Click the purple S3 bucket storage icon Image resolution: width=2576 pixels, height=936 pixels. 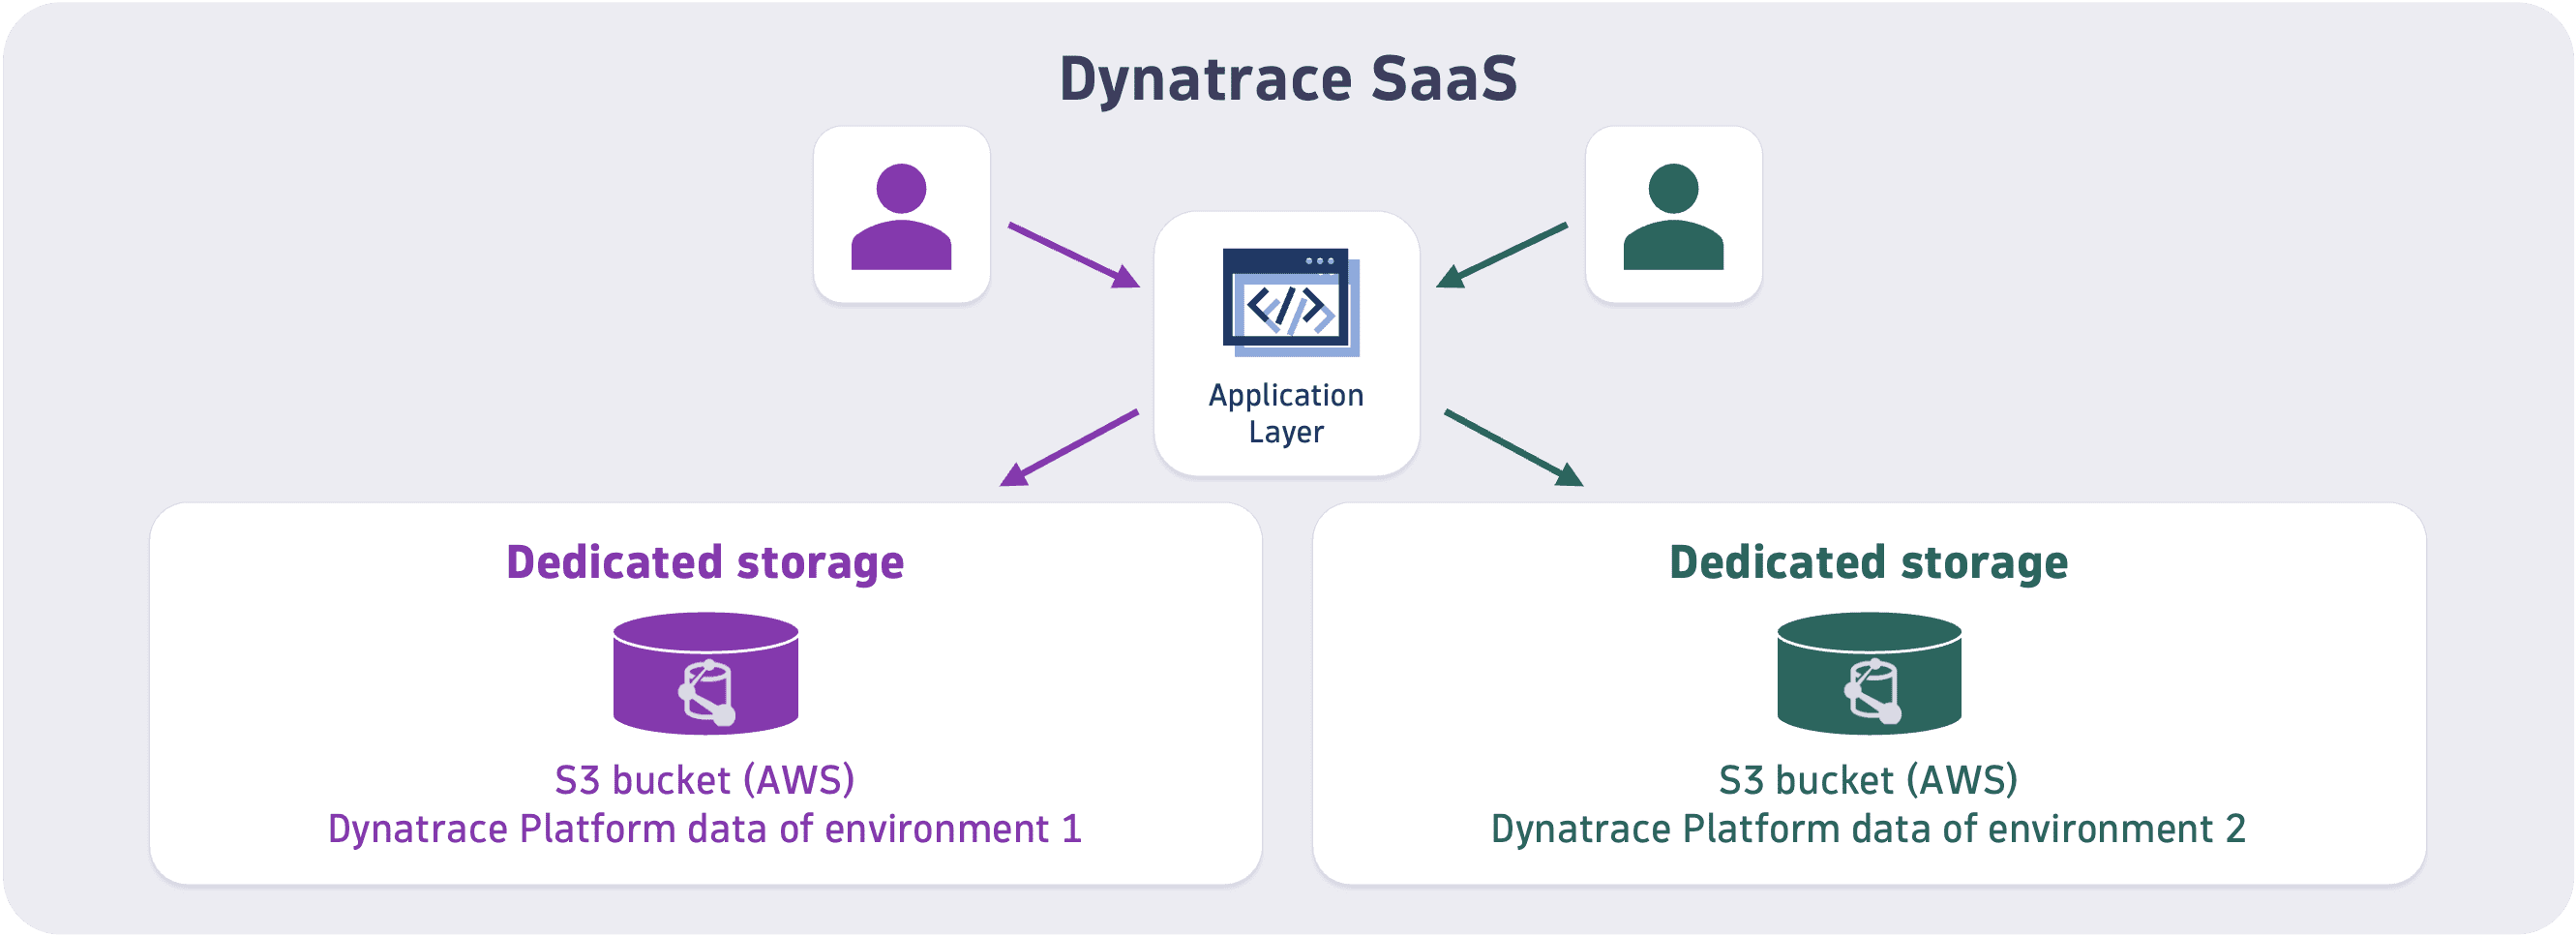pos(705,673)
